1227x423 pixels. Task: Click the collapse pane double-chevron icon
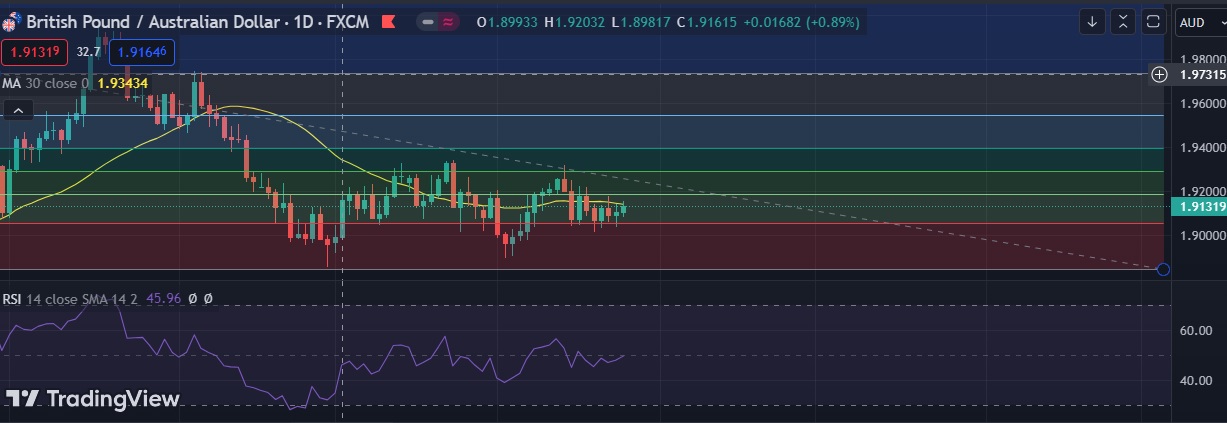1123,21
